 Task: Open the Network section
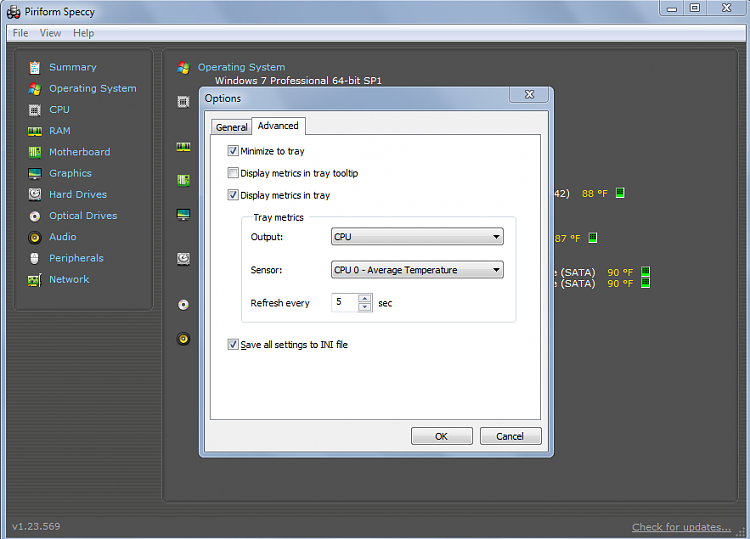(69, 279)
